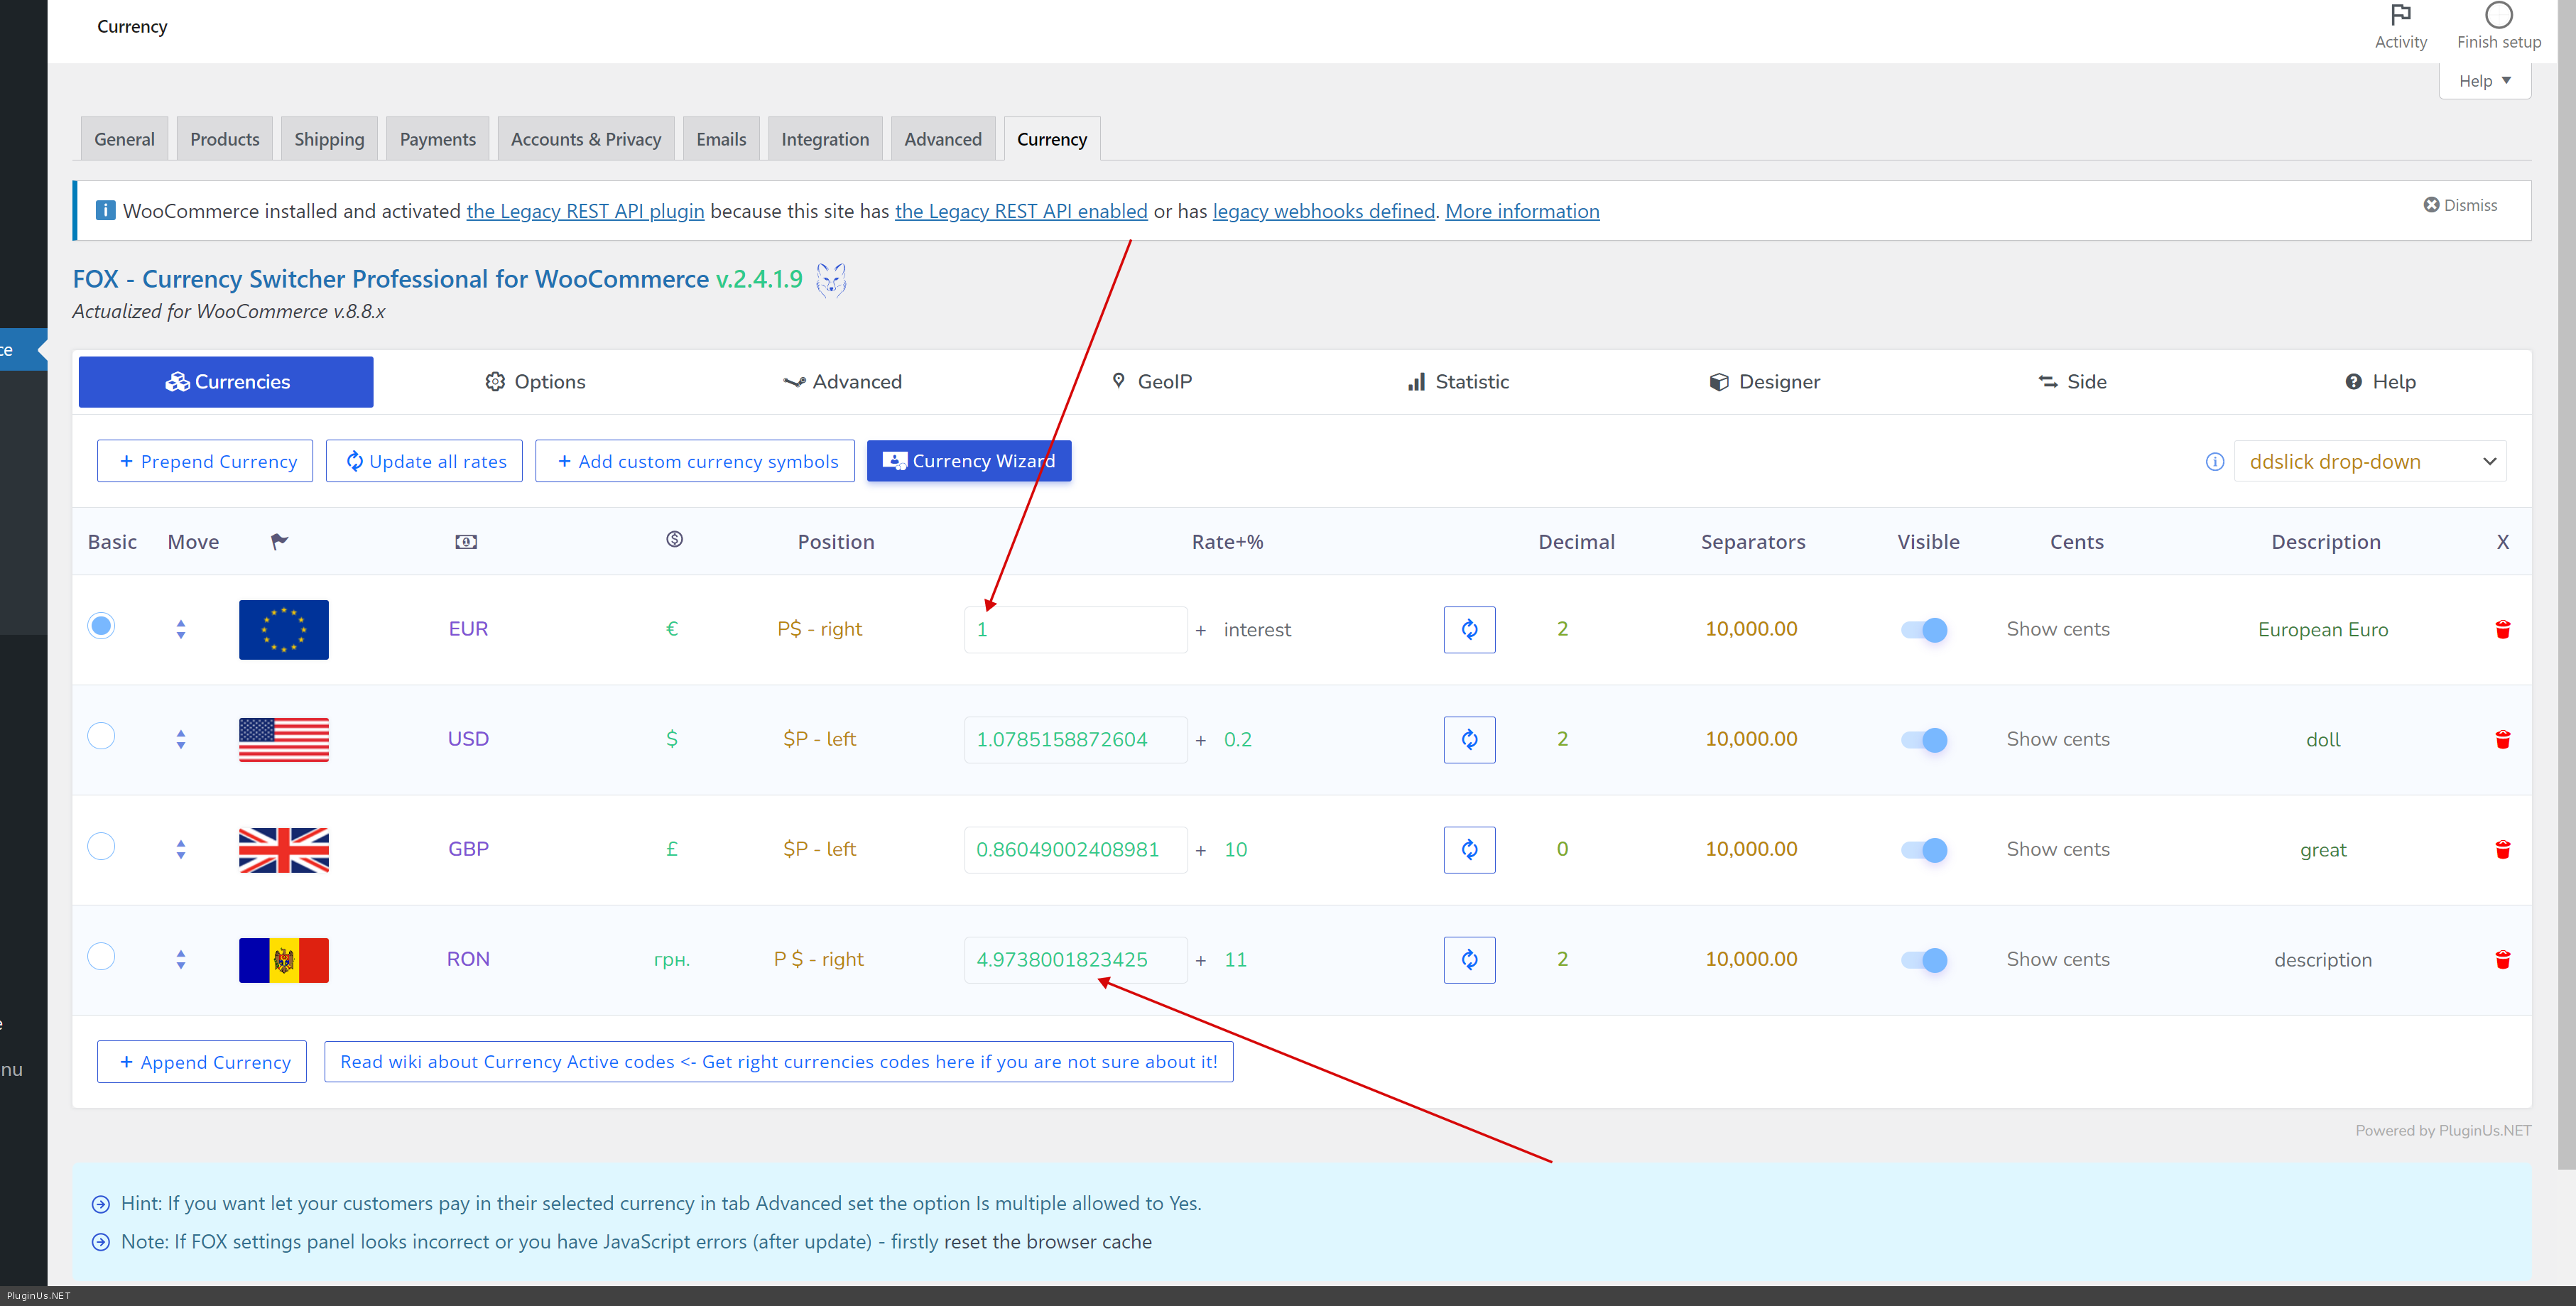Screen dimensions: 2576x1306
Task: Open wiki link about Currency Active codes
Action: point(778,1062)
